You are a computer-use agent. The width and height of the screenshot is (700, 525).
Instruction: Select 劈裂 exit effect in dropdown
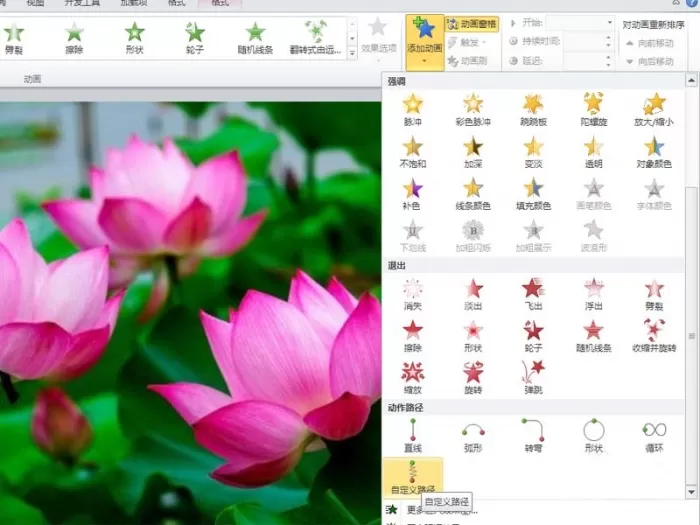point(654,294)
